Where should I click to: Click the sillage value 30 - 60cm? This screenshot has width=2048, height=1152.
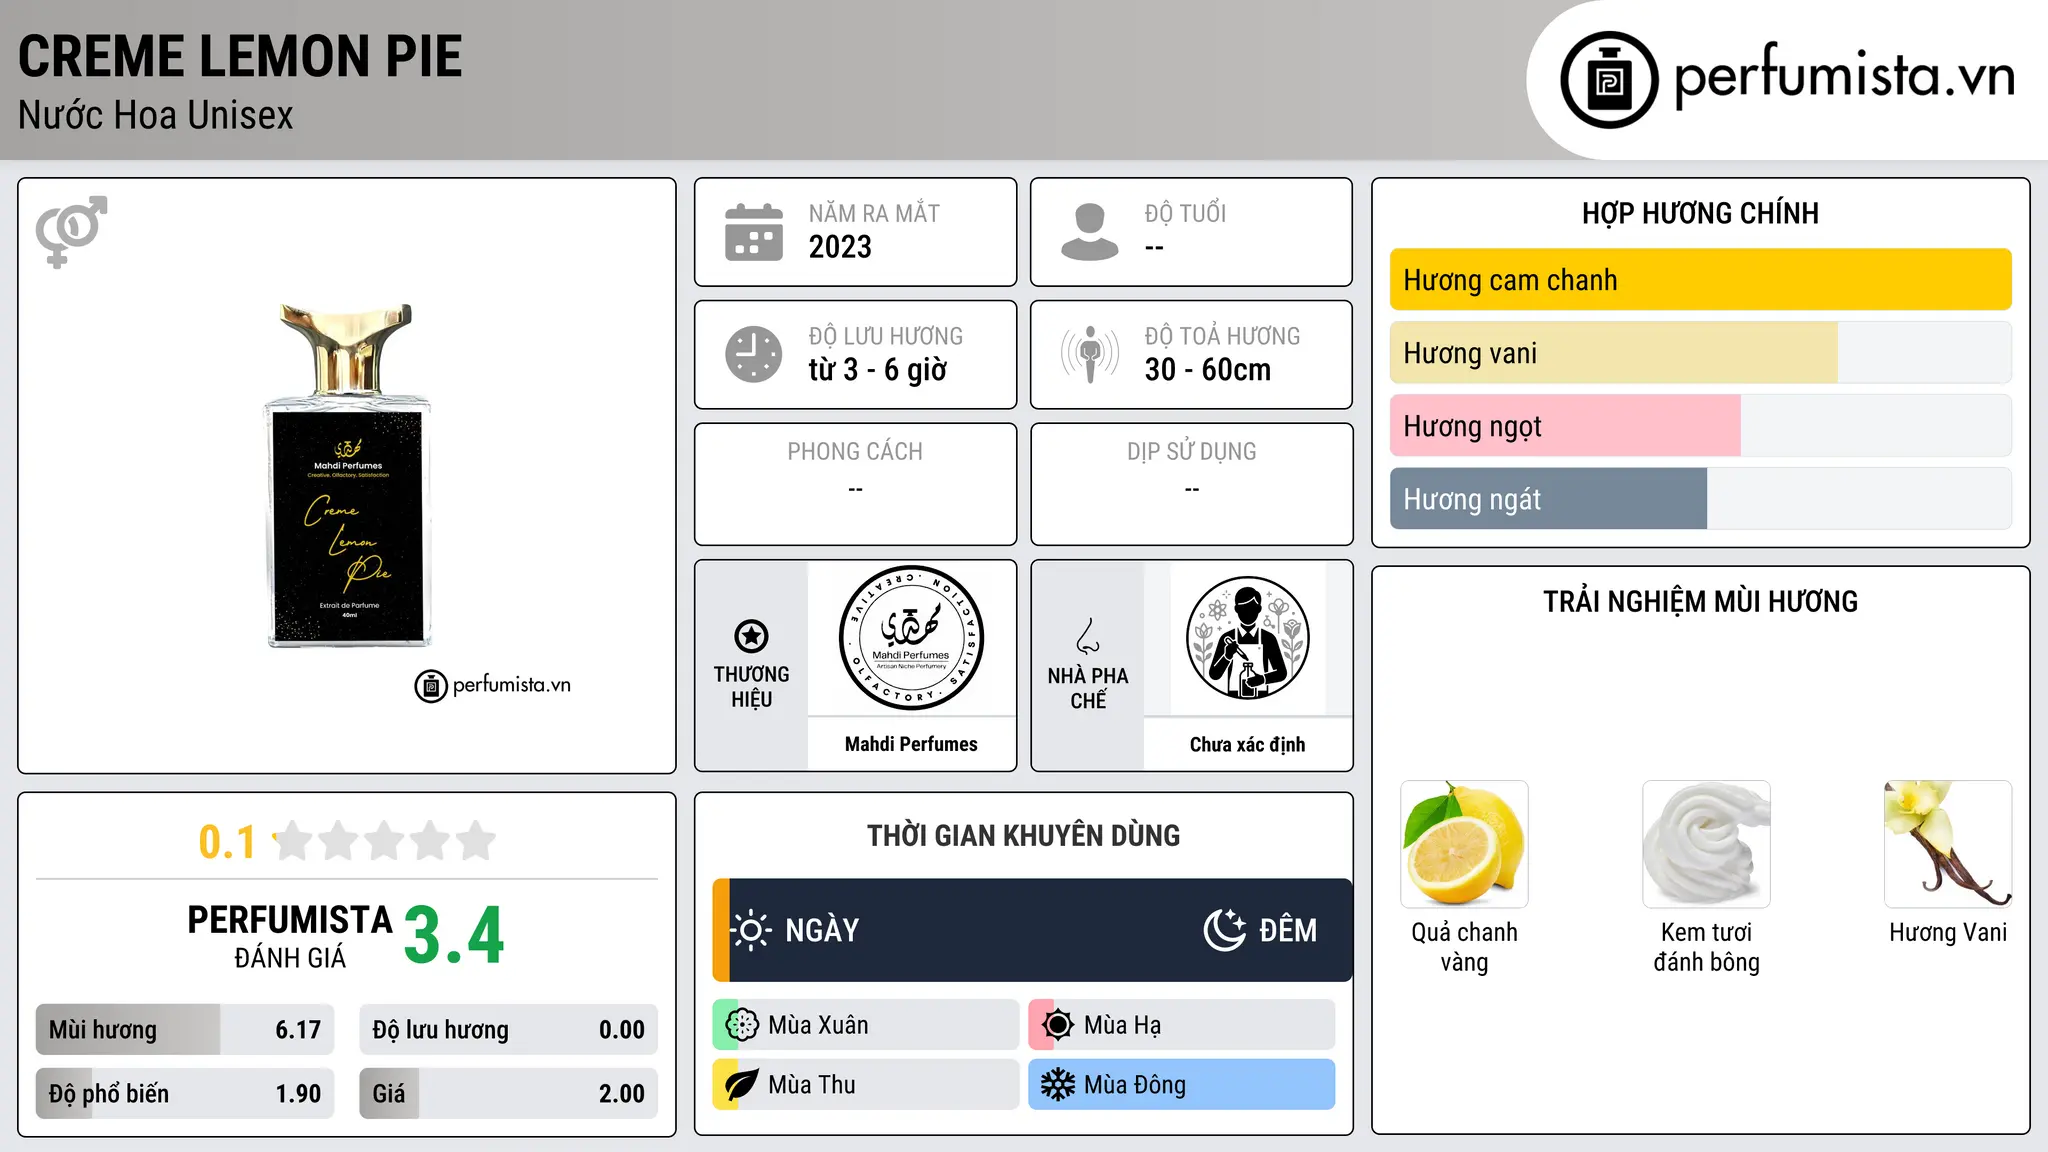pyautogui.click(x=1208, y=370)
